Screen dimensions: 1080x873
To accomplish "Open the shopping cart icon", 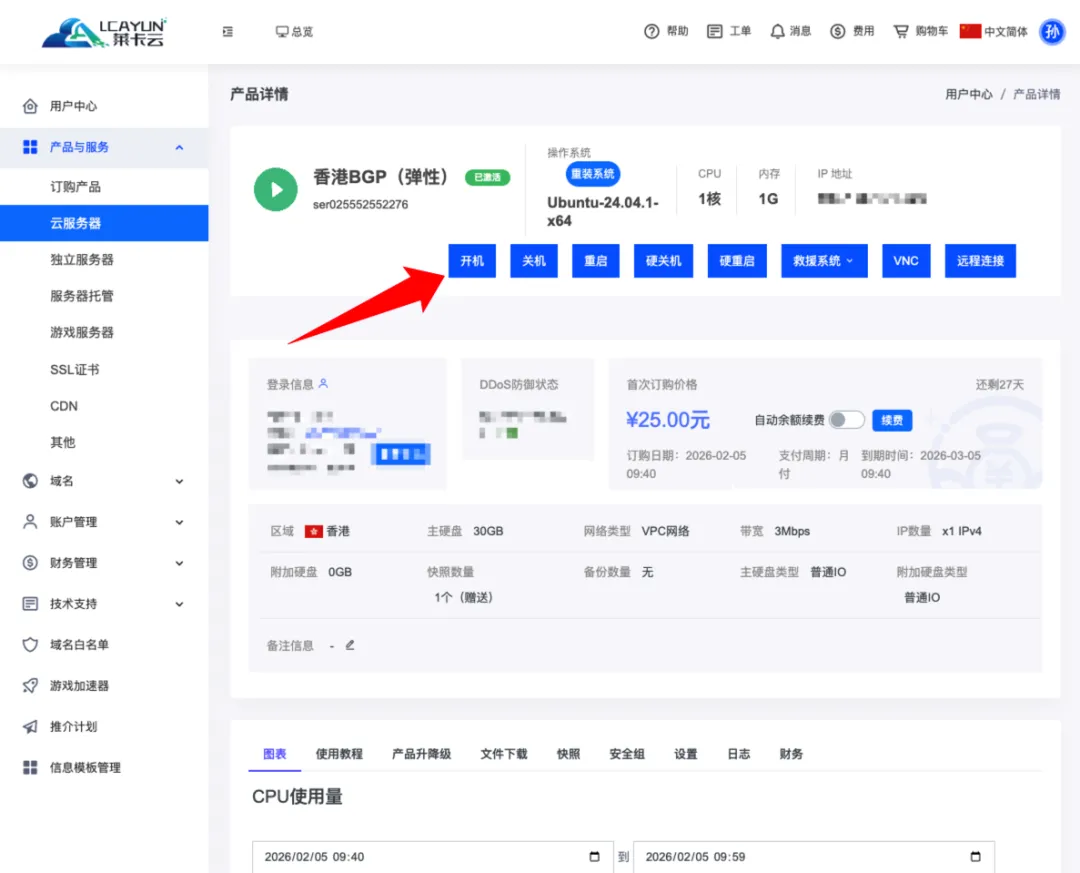I will point(901,31).
